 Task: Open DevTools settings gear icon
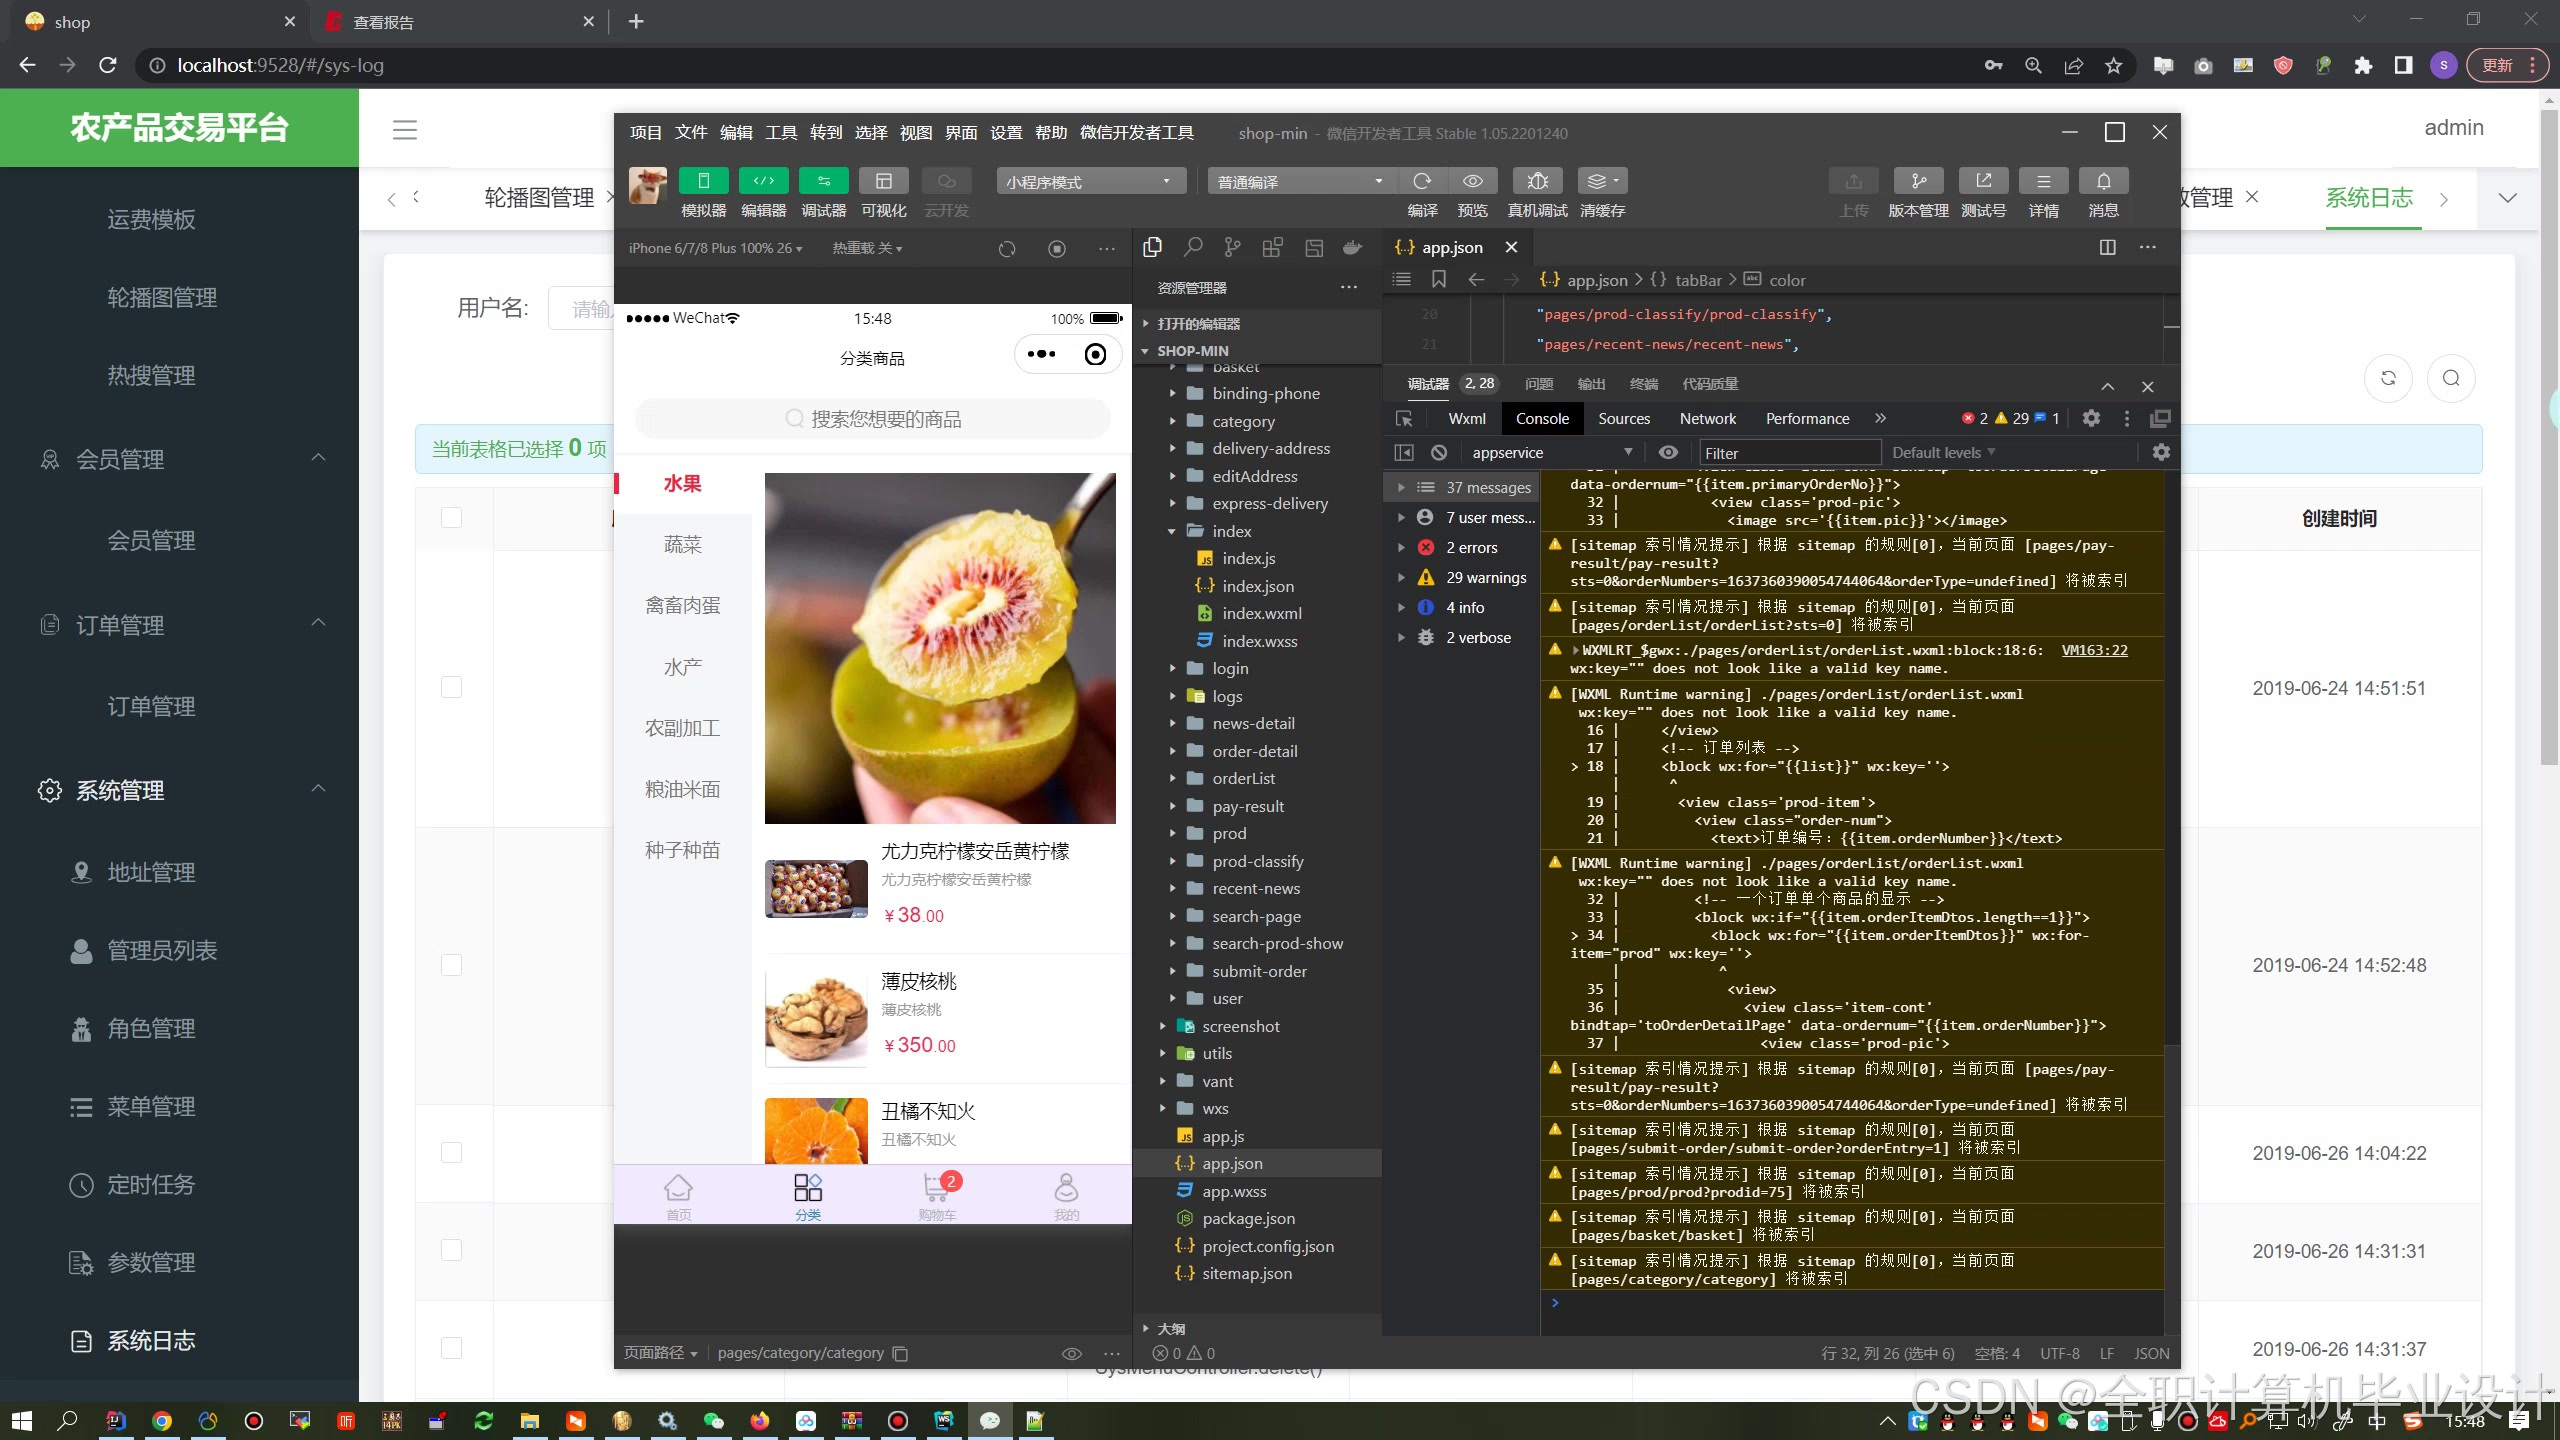tap(2091, 418)
